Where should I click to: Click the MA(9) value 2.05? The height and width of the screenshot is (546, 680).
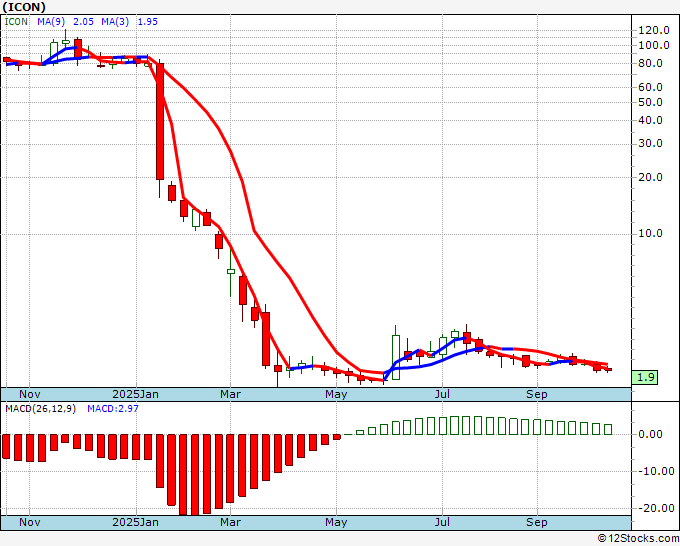[x=83, y=22]
